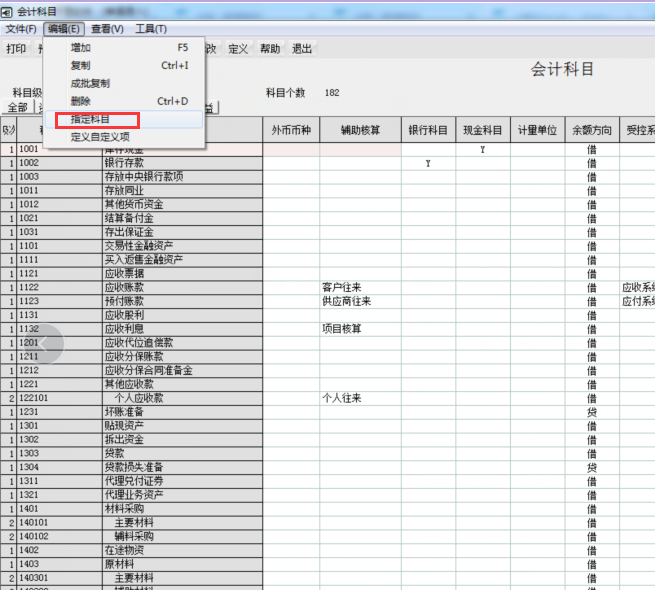Choose 复制 from the edit menu
655x590 pixels.
pos(124,66)
